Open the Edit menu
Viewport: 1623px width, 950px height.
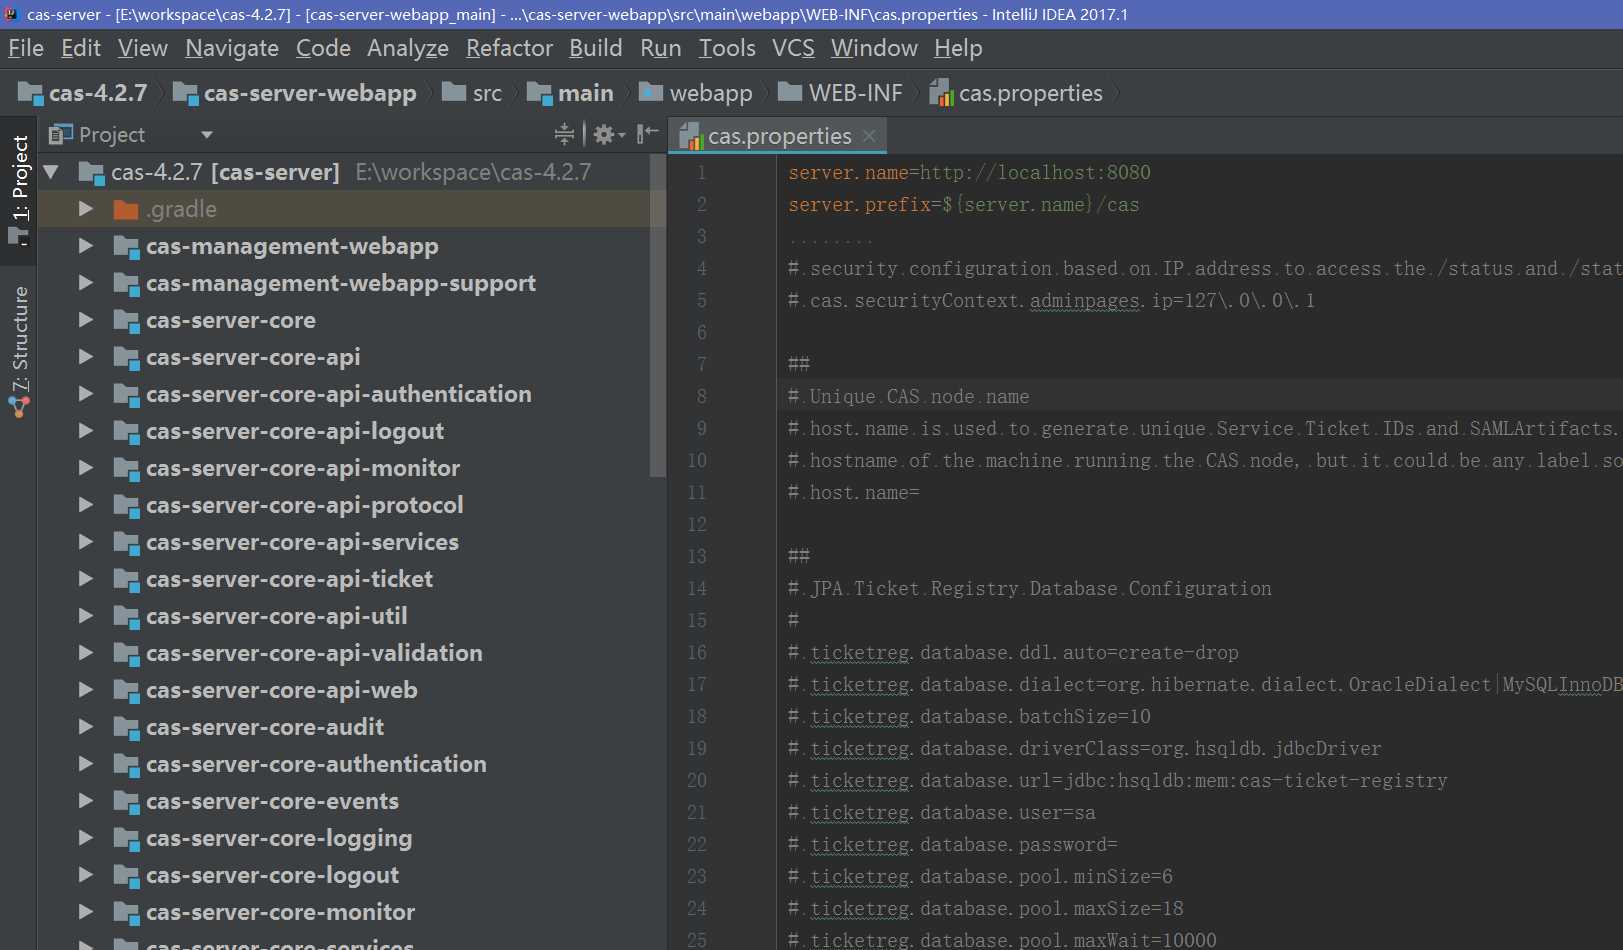(x=81, y=48)
